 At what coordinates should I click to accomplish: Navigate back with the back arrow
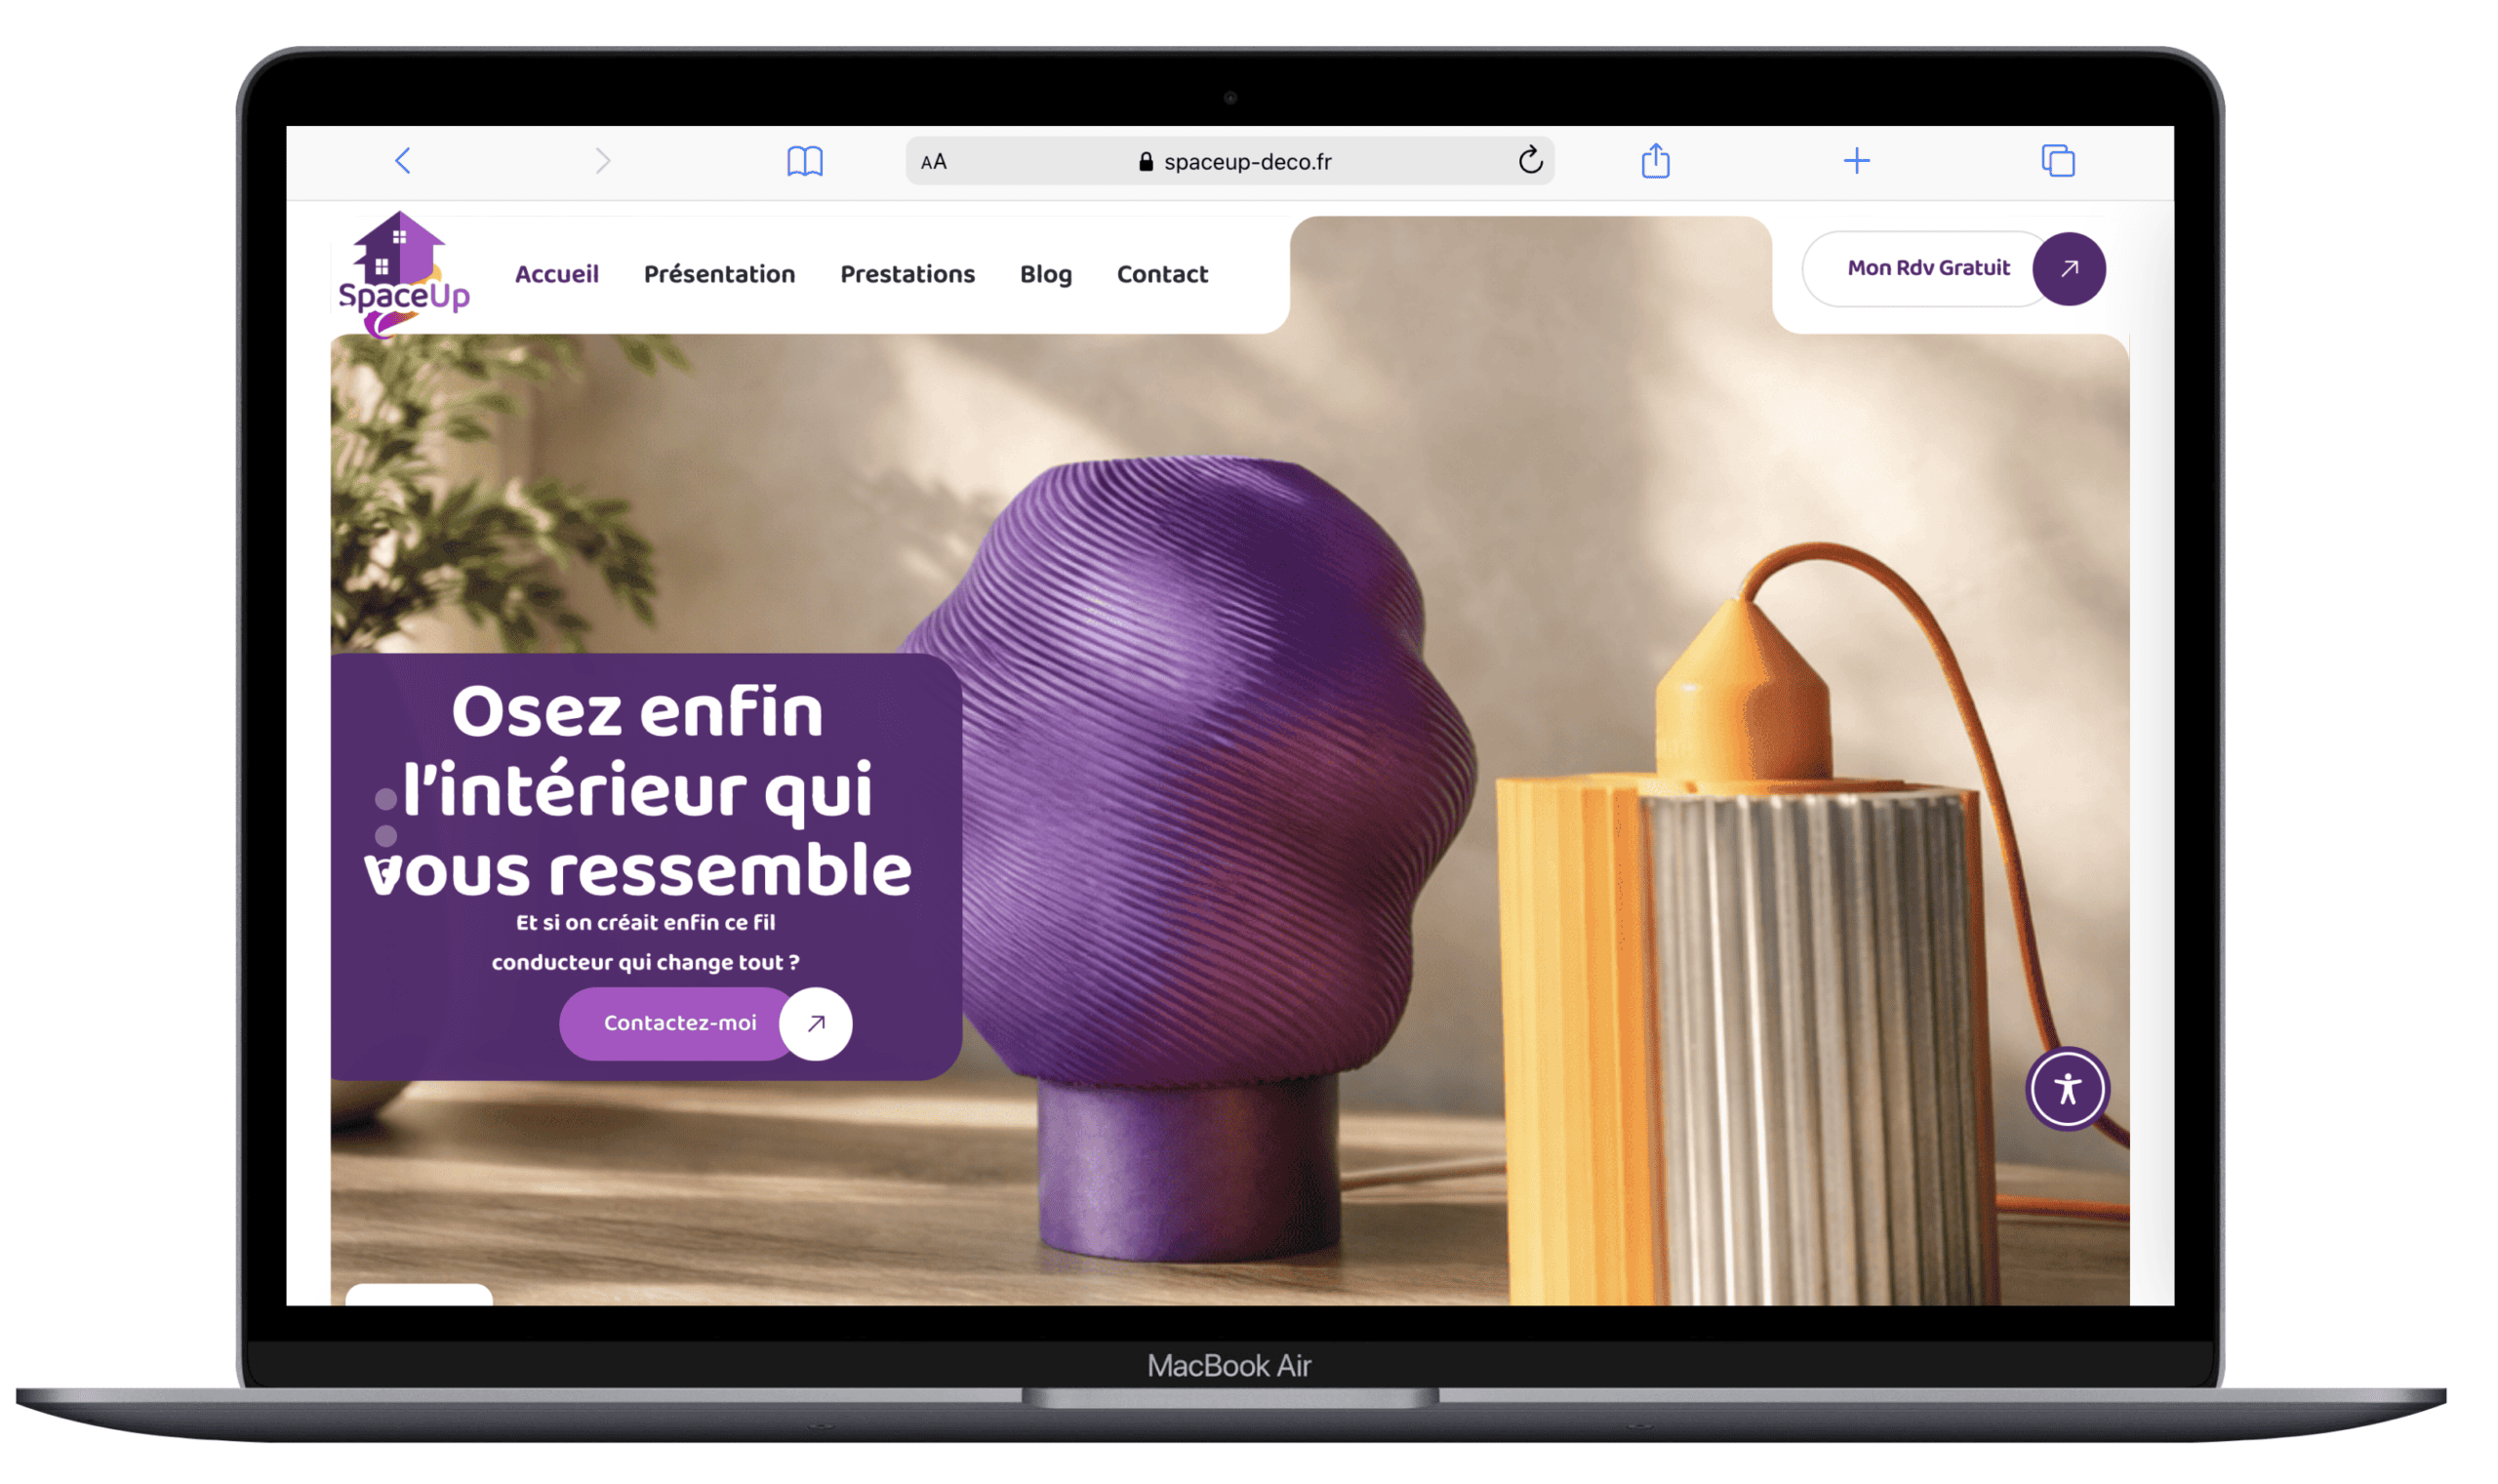click(402, 160)
